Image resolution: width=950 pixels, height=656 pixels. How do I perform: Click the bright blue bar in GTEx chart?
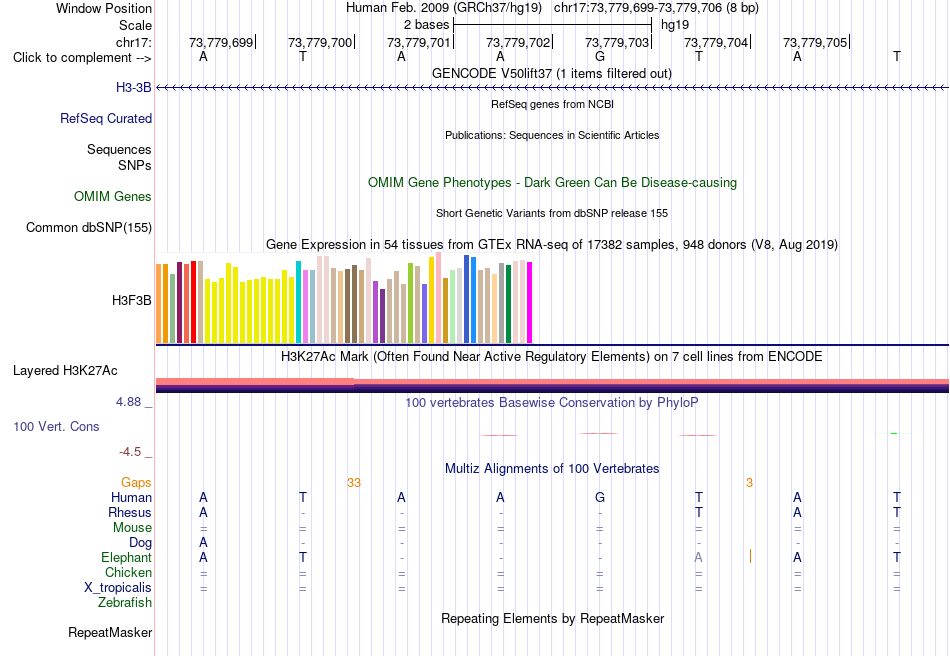pyautogui.click(x=474, y=300)
